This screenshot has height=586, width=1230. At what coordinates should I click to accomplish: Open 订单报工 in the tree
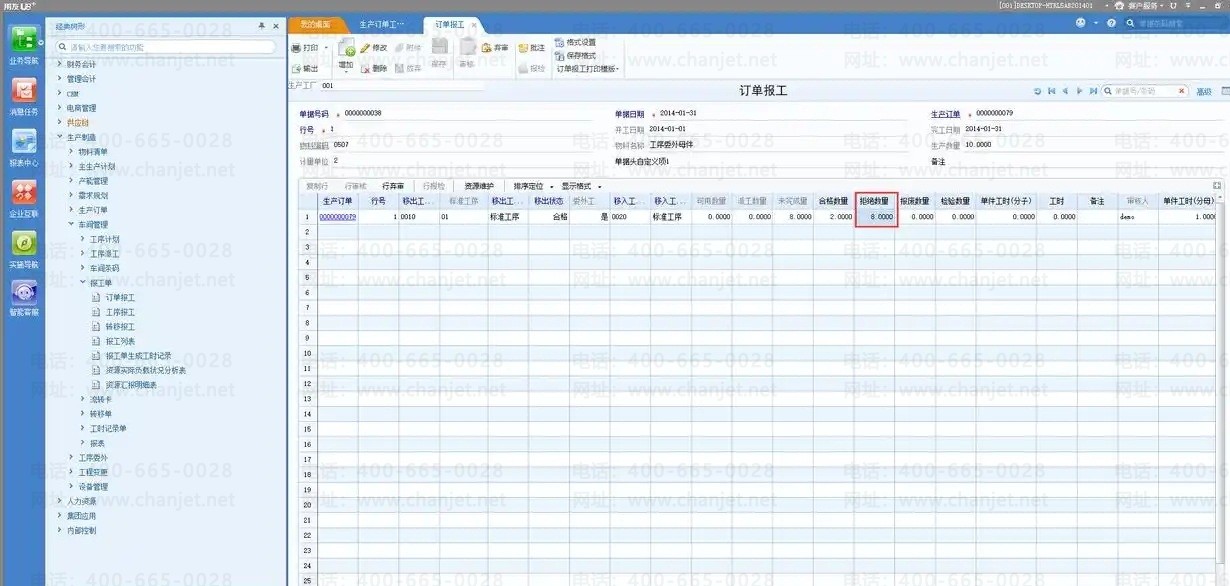120,298
